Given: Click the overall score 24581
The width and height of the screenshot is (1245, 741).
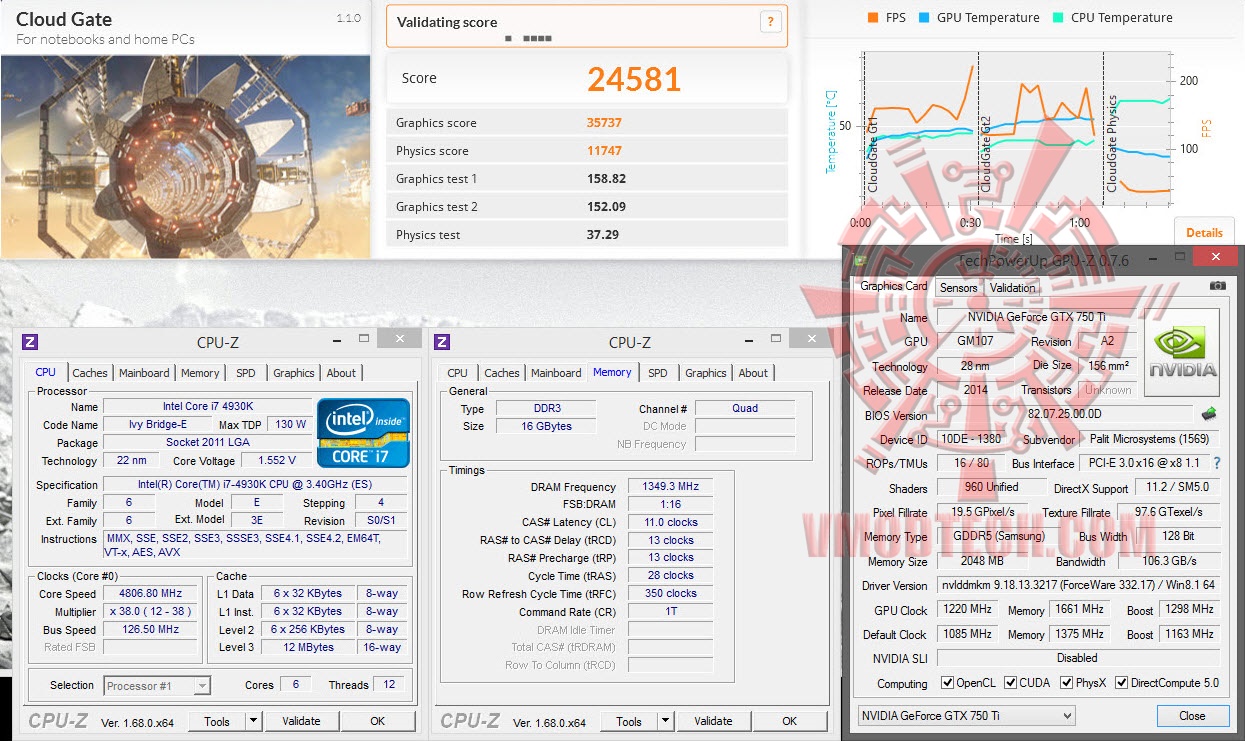Looking at the screenshot, I should (634, 79).
